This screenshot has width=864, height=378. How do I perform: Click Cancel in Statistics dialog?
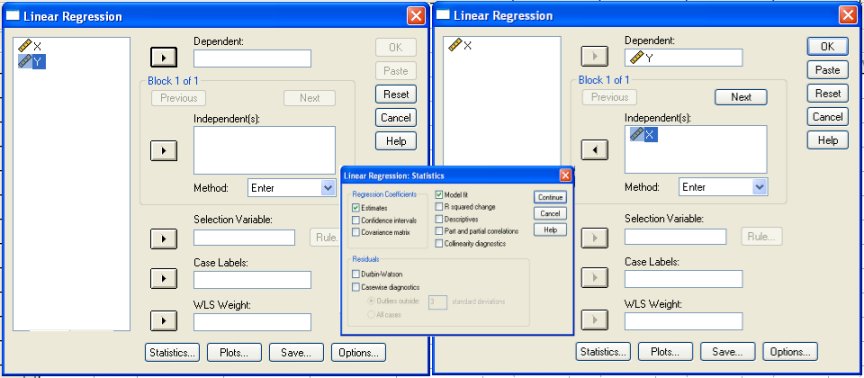pos(550,213)
